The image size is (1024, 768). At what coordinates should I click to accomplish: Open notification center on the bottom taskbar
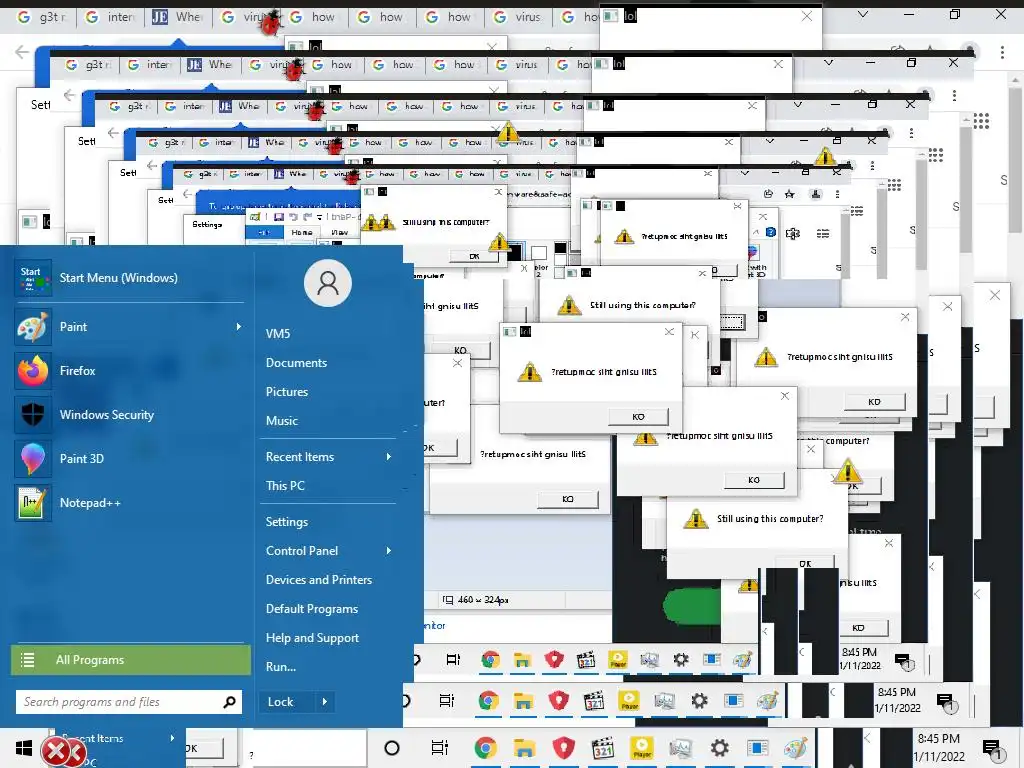993,748
